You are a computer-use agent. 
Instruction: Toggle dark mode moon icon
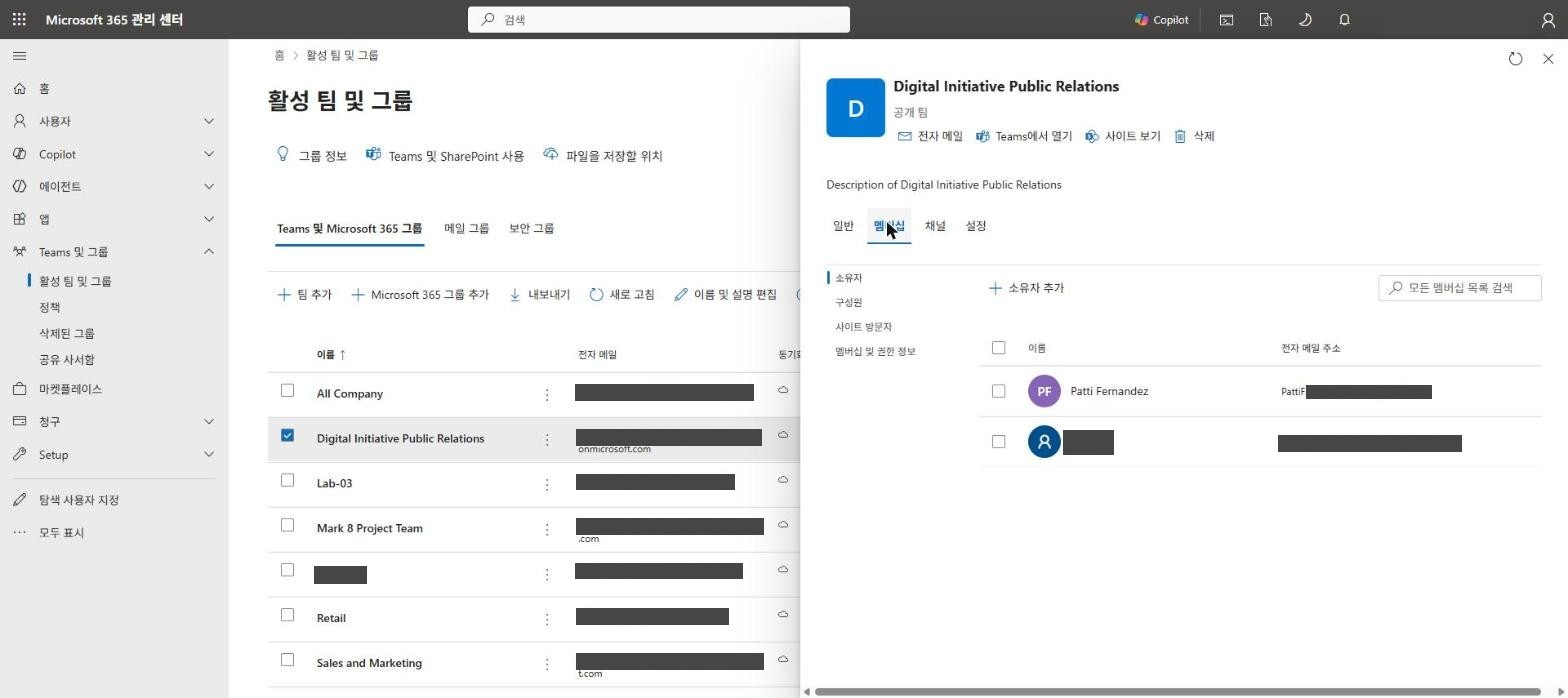(1305, 19)
